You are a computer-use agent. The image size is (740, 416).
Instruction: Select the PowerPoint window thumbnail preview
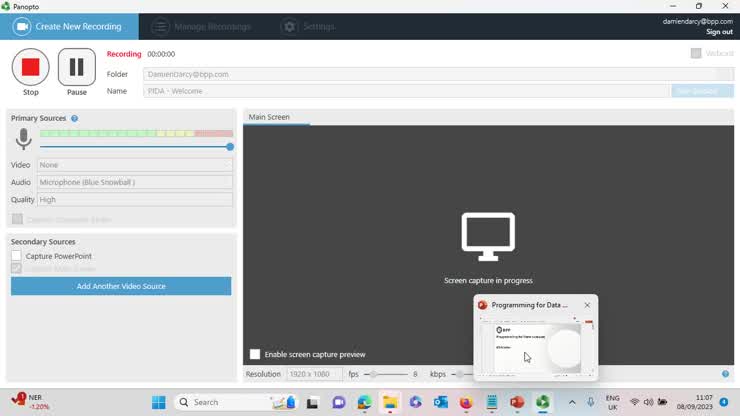[x=536, y=346]
